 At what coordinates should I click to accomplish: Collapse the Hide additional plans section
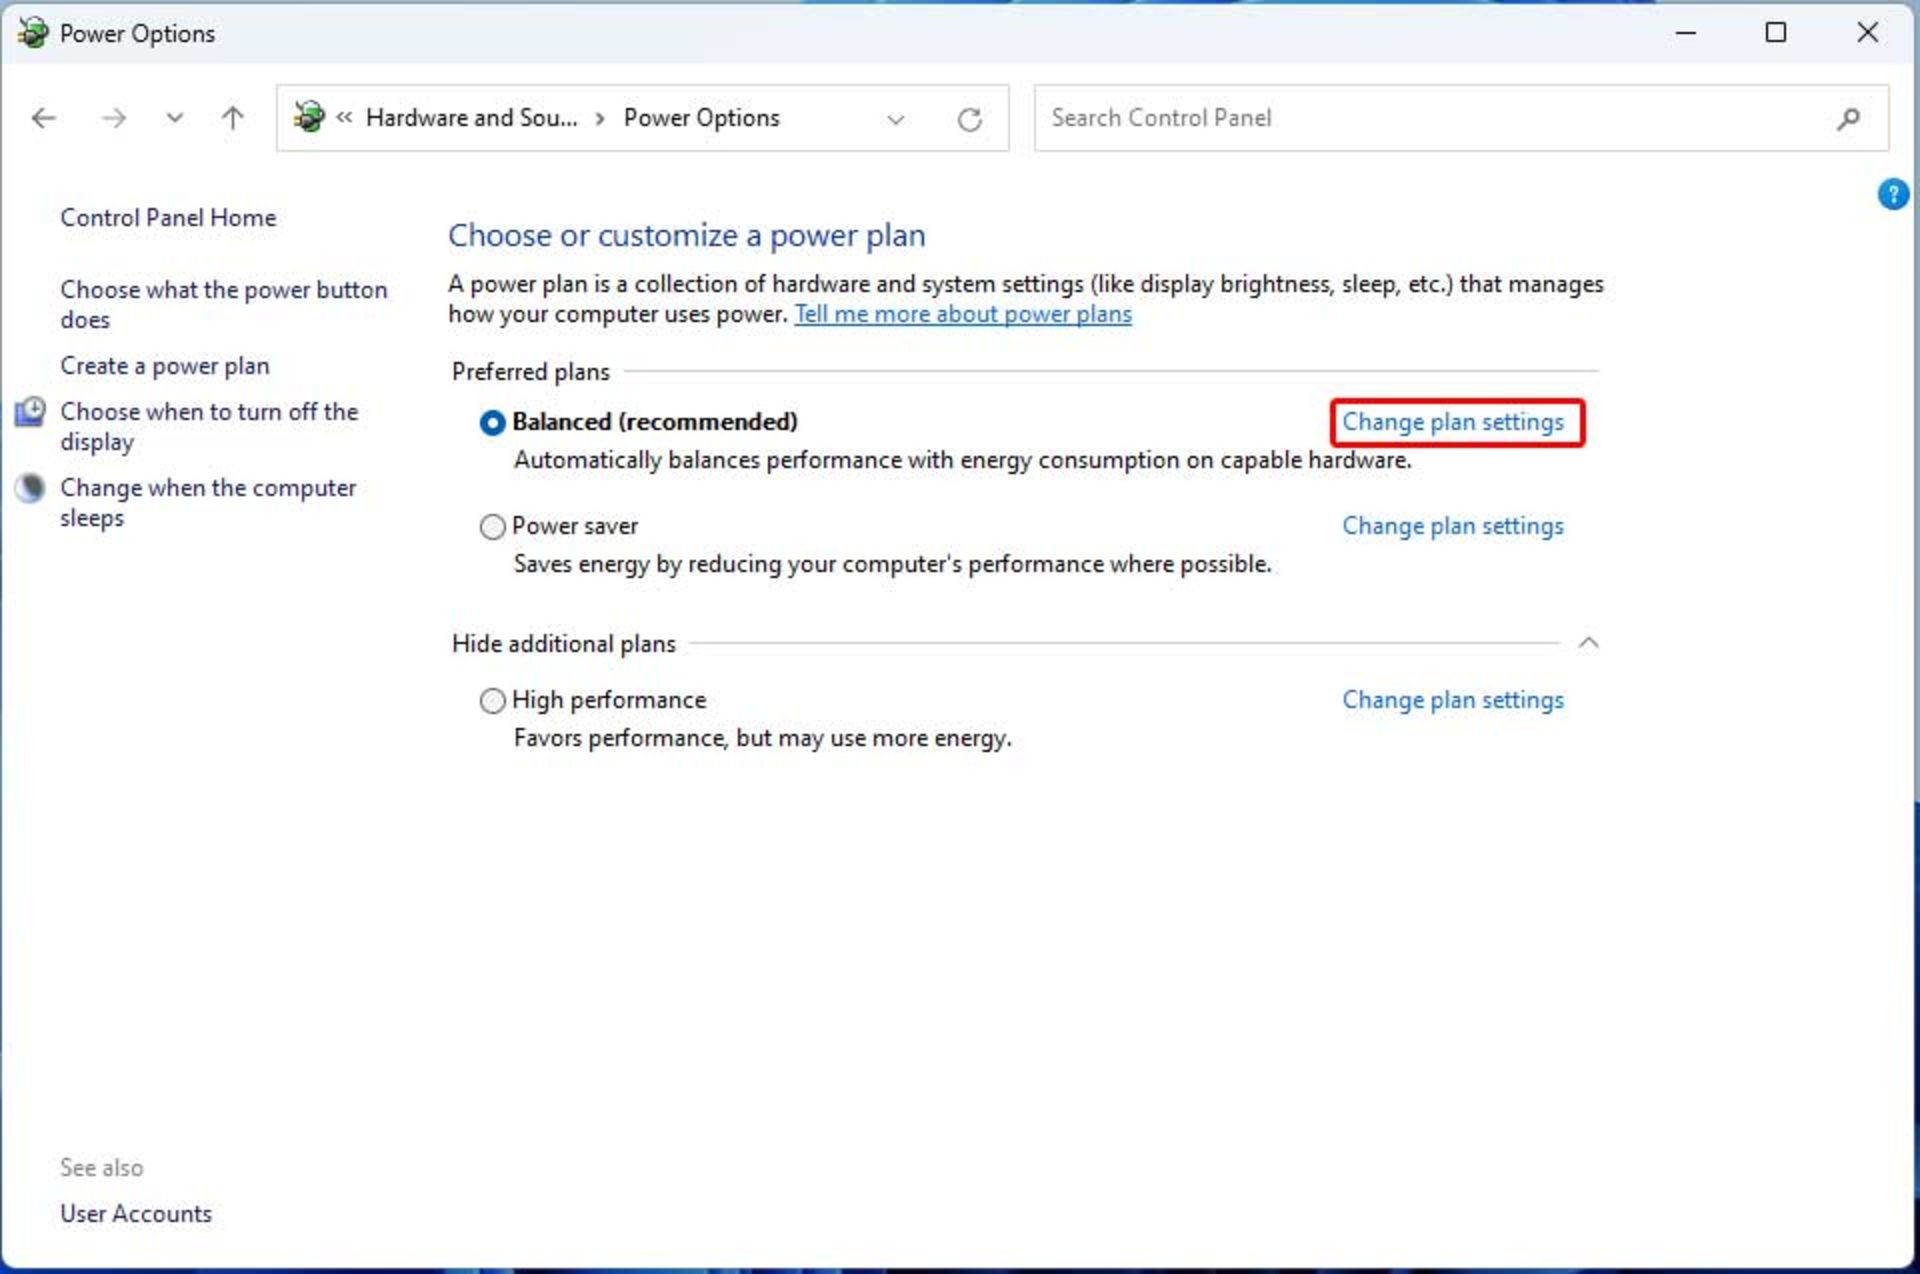click(x=1588, y=643)
